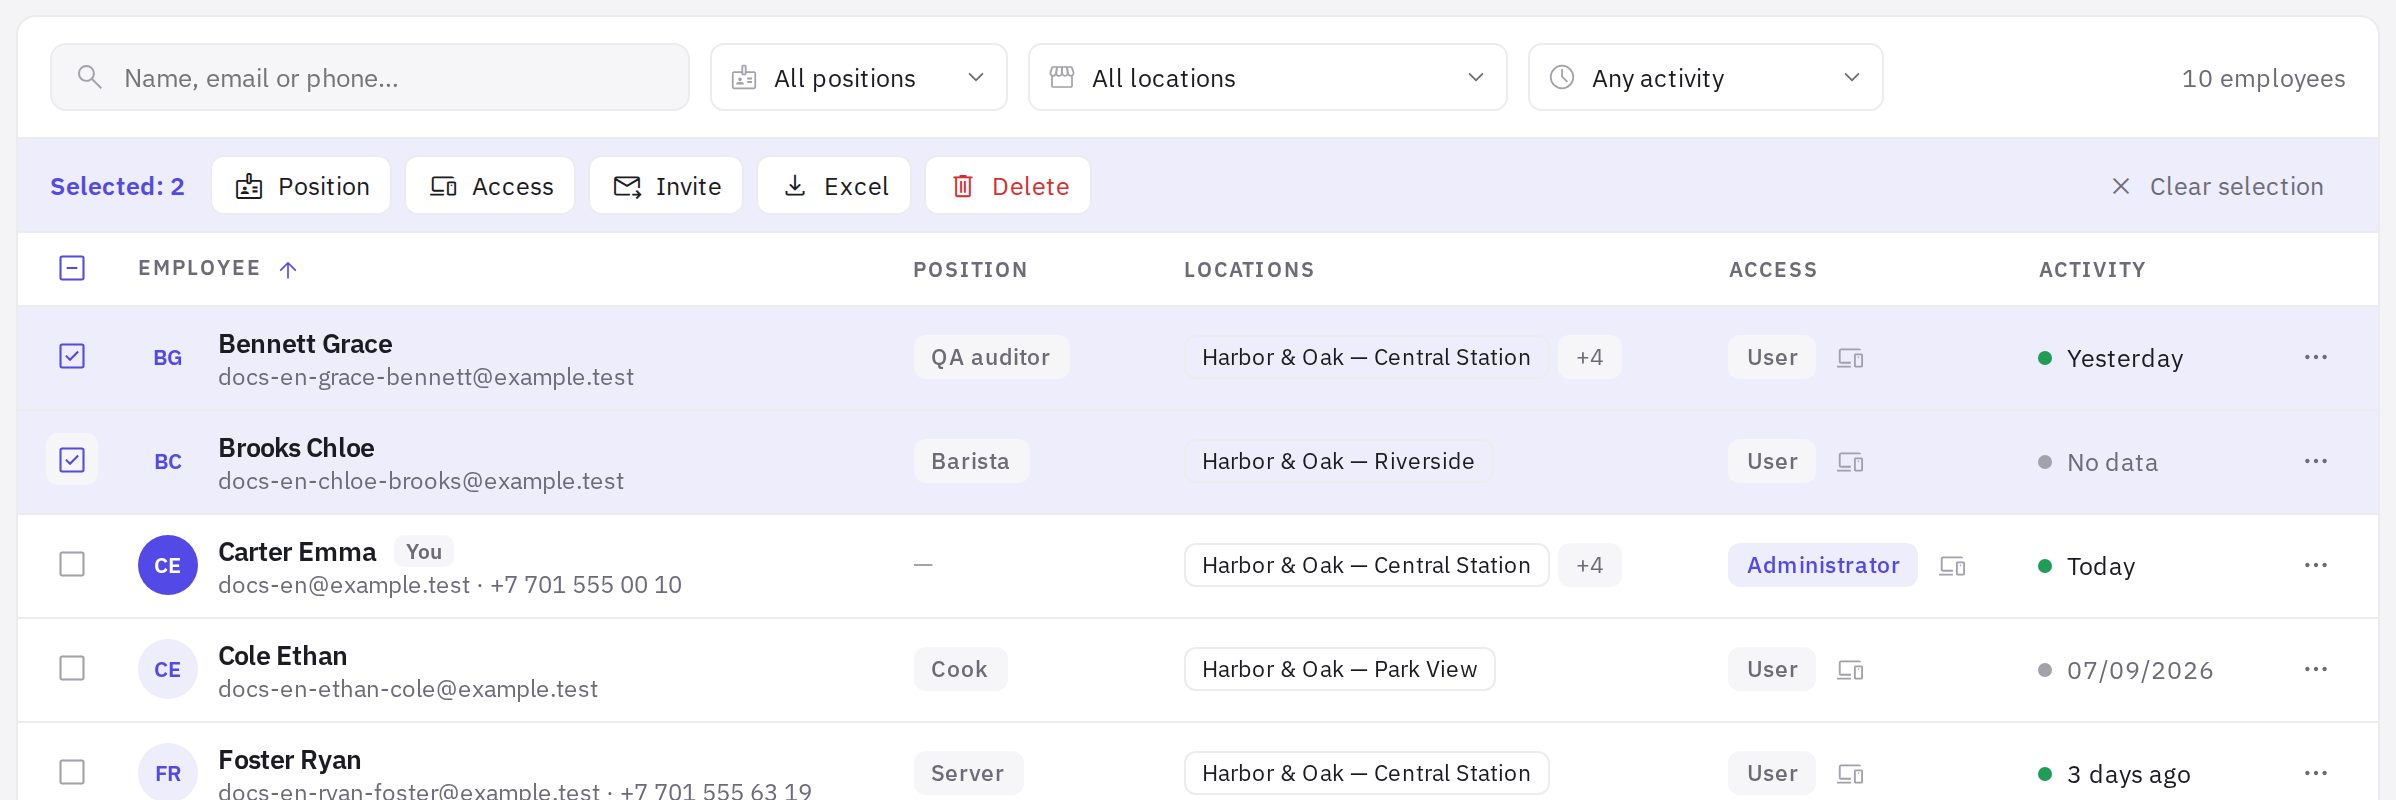Open the Any activity dropdown
This screenshot has width=2396, height=800.
click(1705, 77)
